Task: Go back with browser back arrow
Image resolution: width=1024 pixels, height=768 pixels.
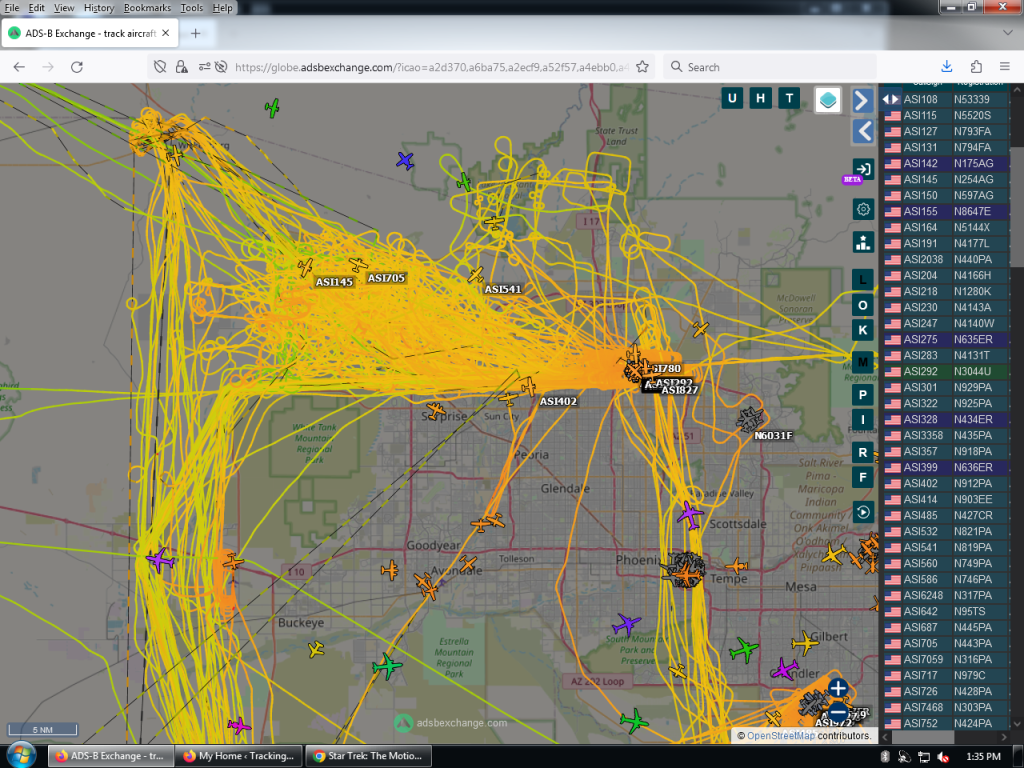Action: tap(19, 67)
